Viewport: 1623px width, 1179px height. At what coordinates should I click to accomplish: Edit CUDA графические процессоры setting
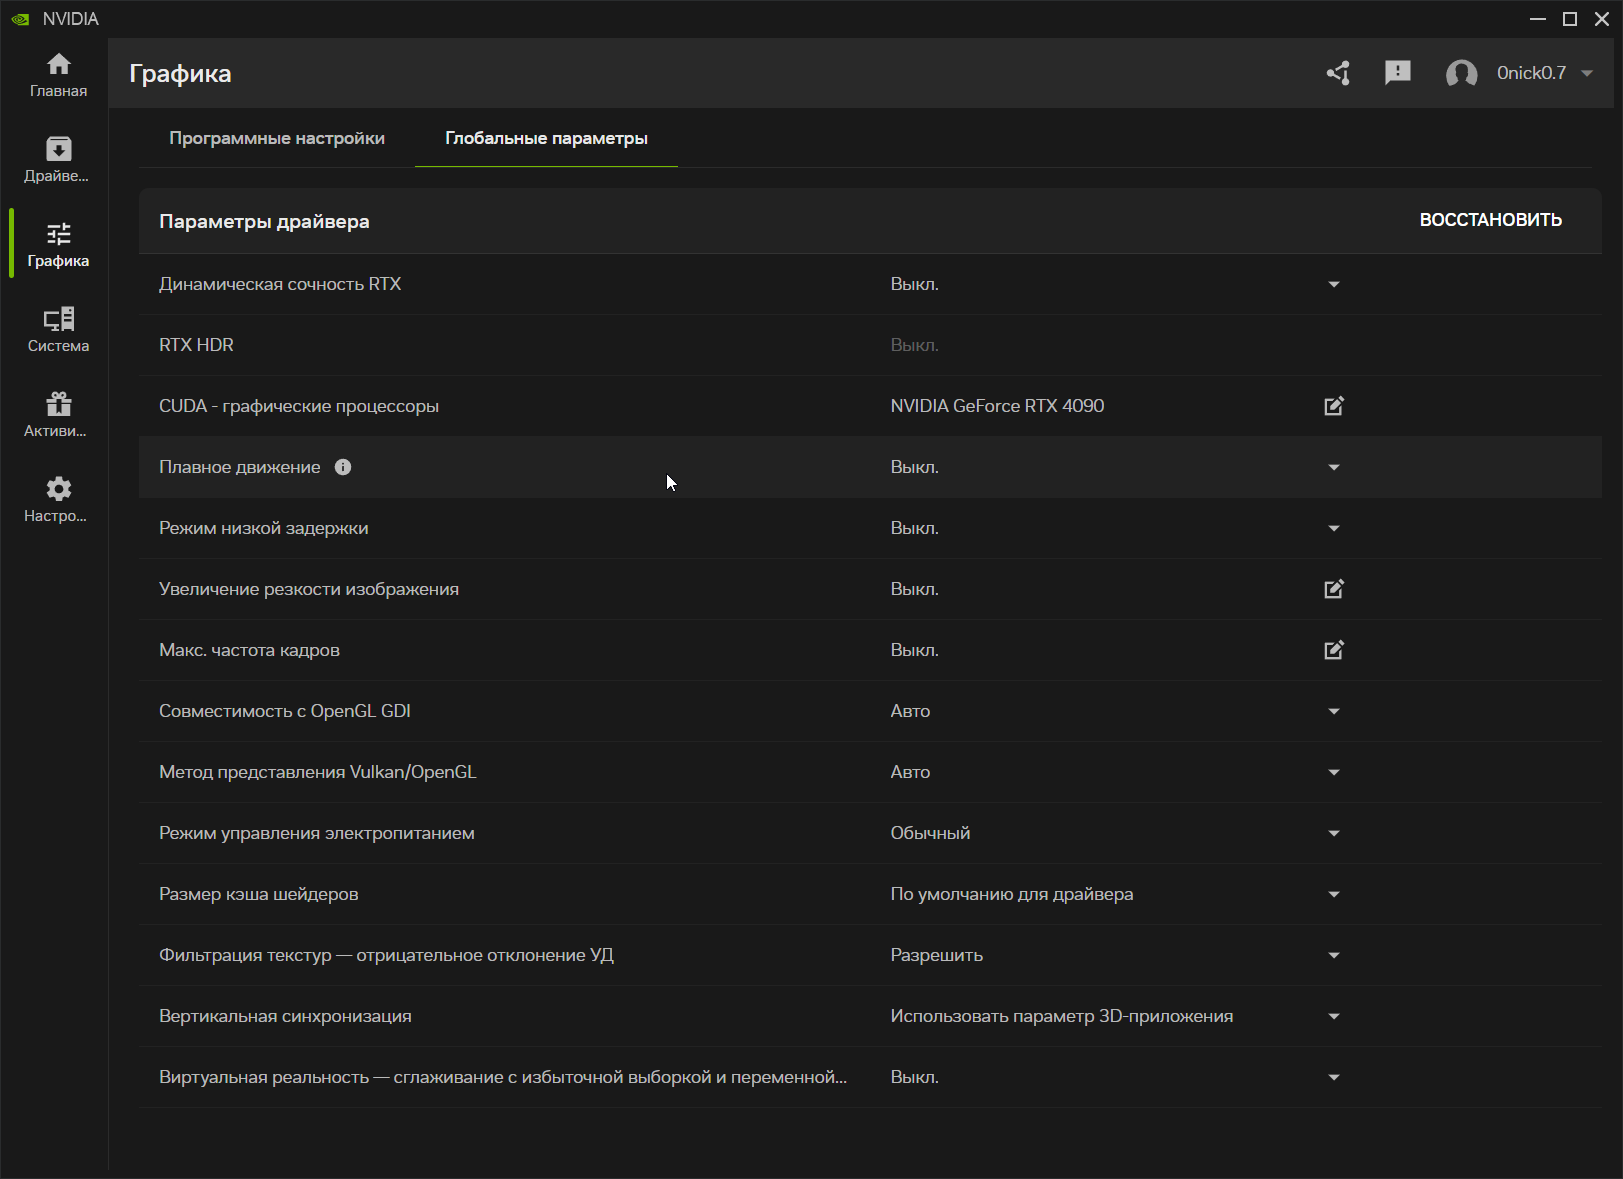click(1333, 406)
